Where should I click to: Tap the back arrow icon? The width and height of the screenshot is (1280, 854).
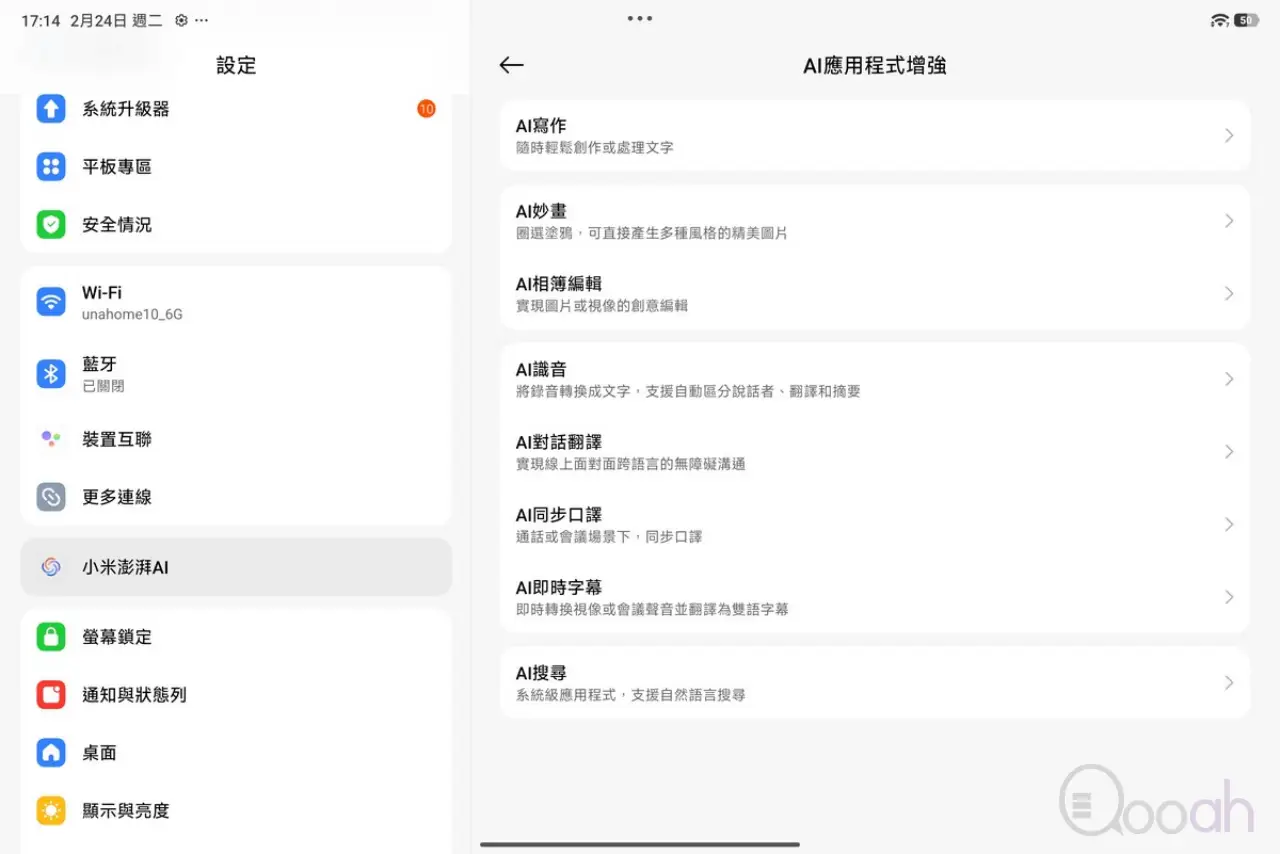[511, 65]
